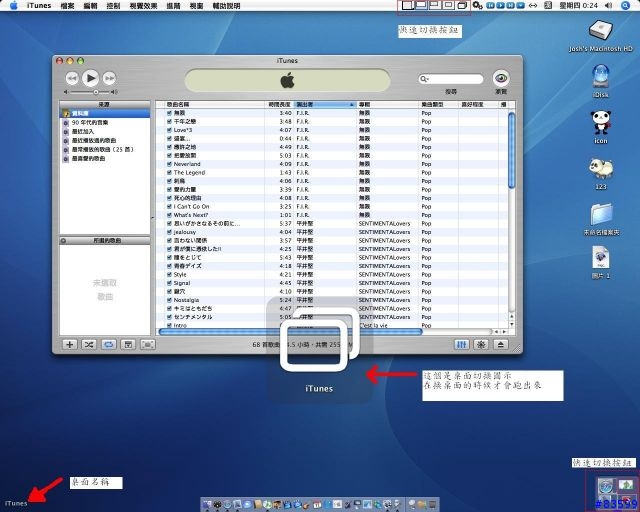Sort by the 樂曲類型 column header
Viewport: 640px width, 512px height.
439,105
